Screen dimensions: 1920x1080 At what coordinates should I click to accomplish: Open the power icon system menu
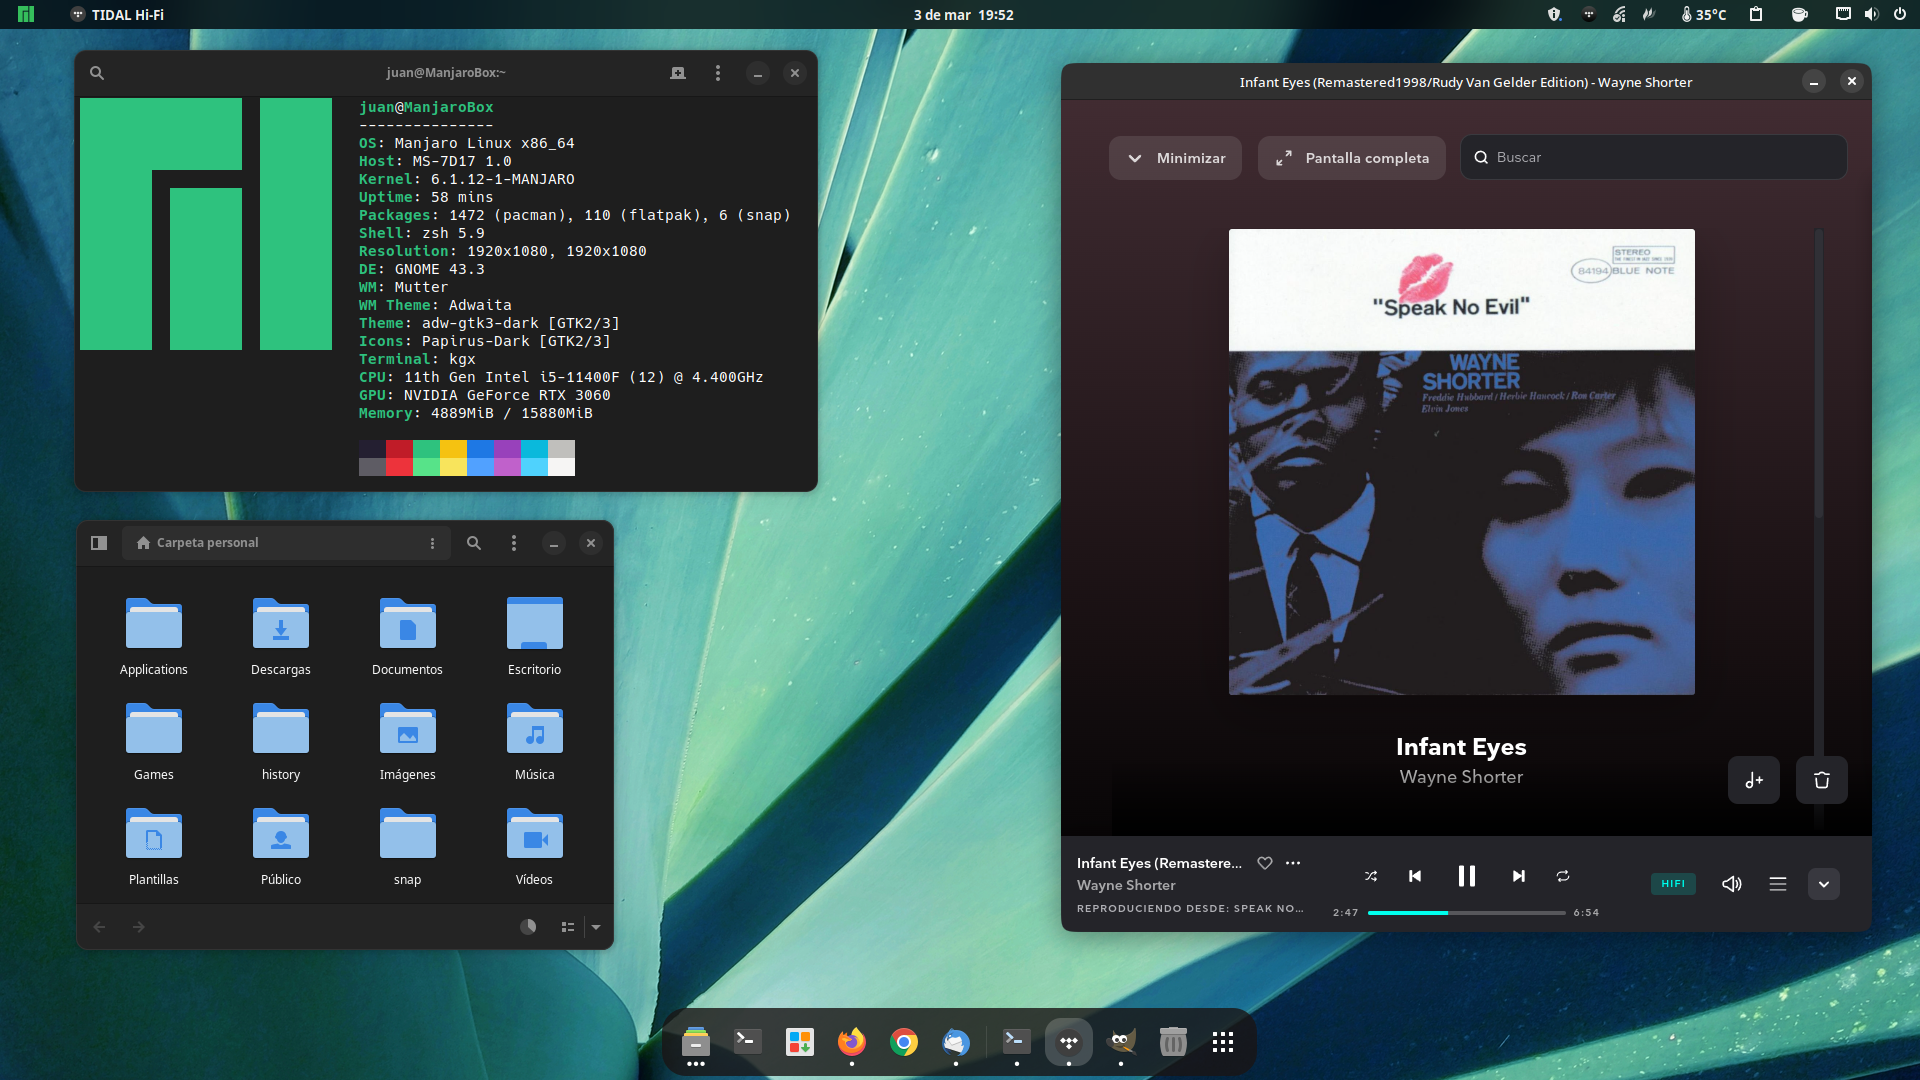coord(1900,15)
